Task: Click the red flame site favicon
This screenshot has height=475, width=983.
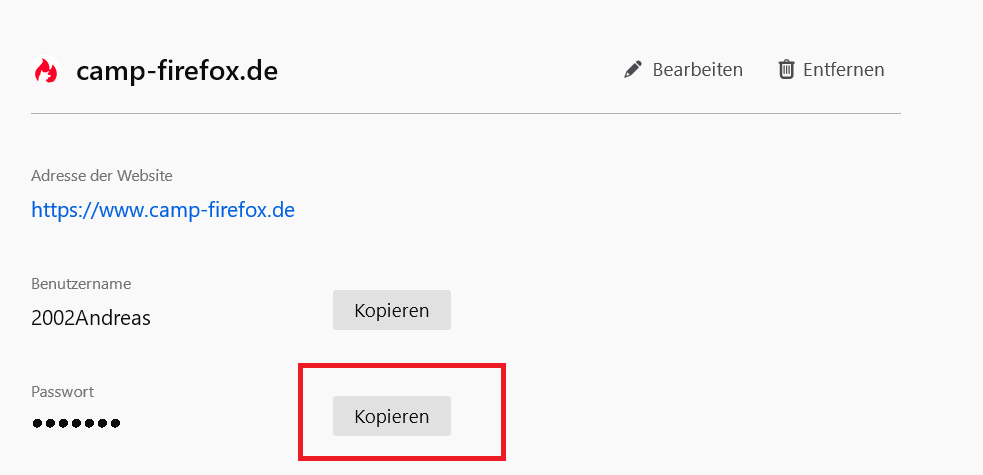Action: coord(45,71)
